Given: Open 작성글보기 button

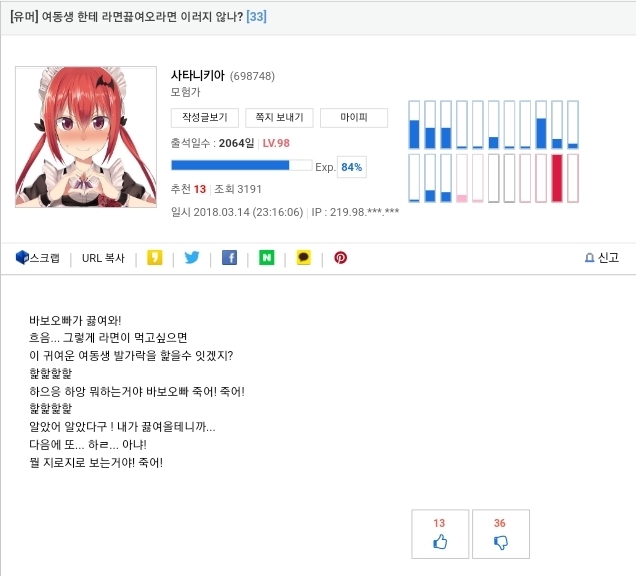Looking at the screenshot, I should click(205, 118).
